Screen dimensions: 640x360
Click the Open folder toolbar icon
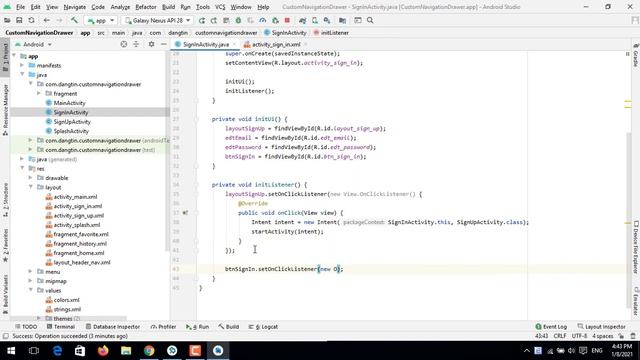[x=7, y=20]
